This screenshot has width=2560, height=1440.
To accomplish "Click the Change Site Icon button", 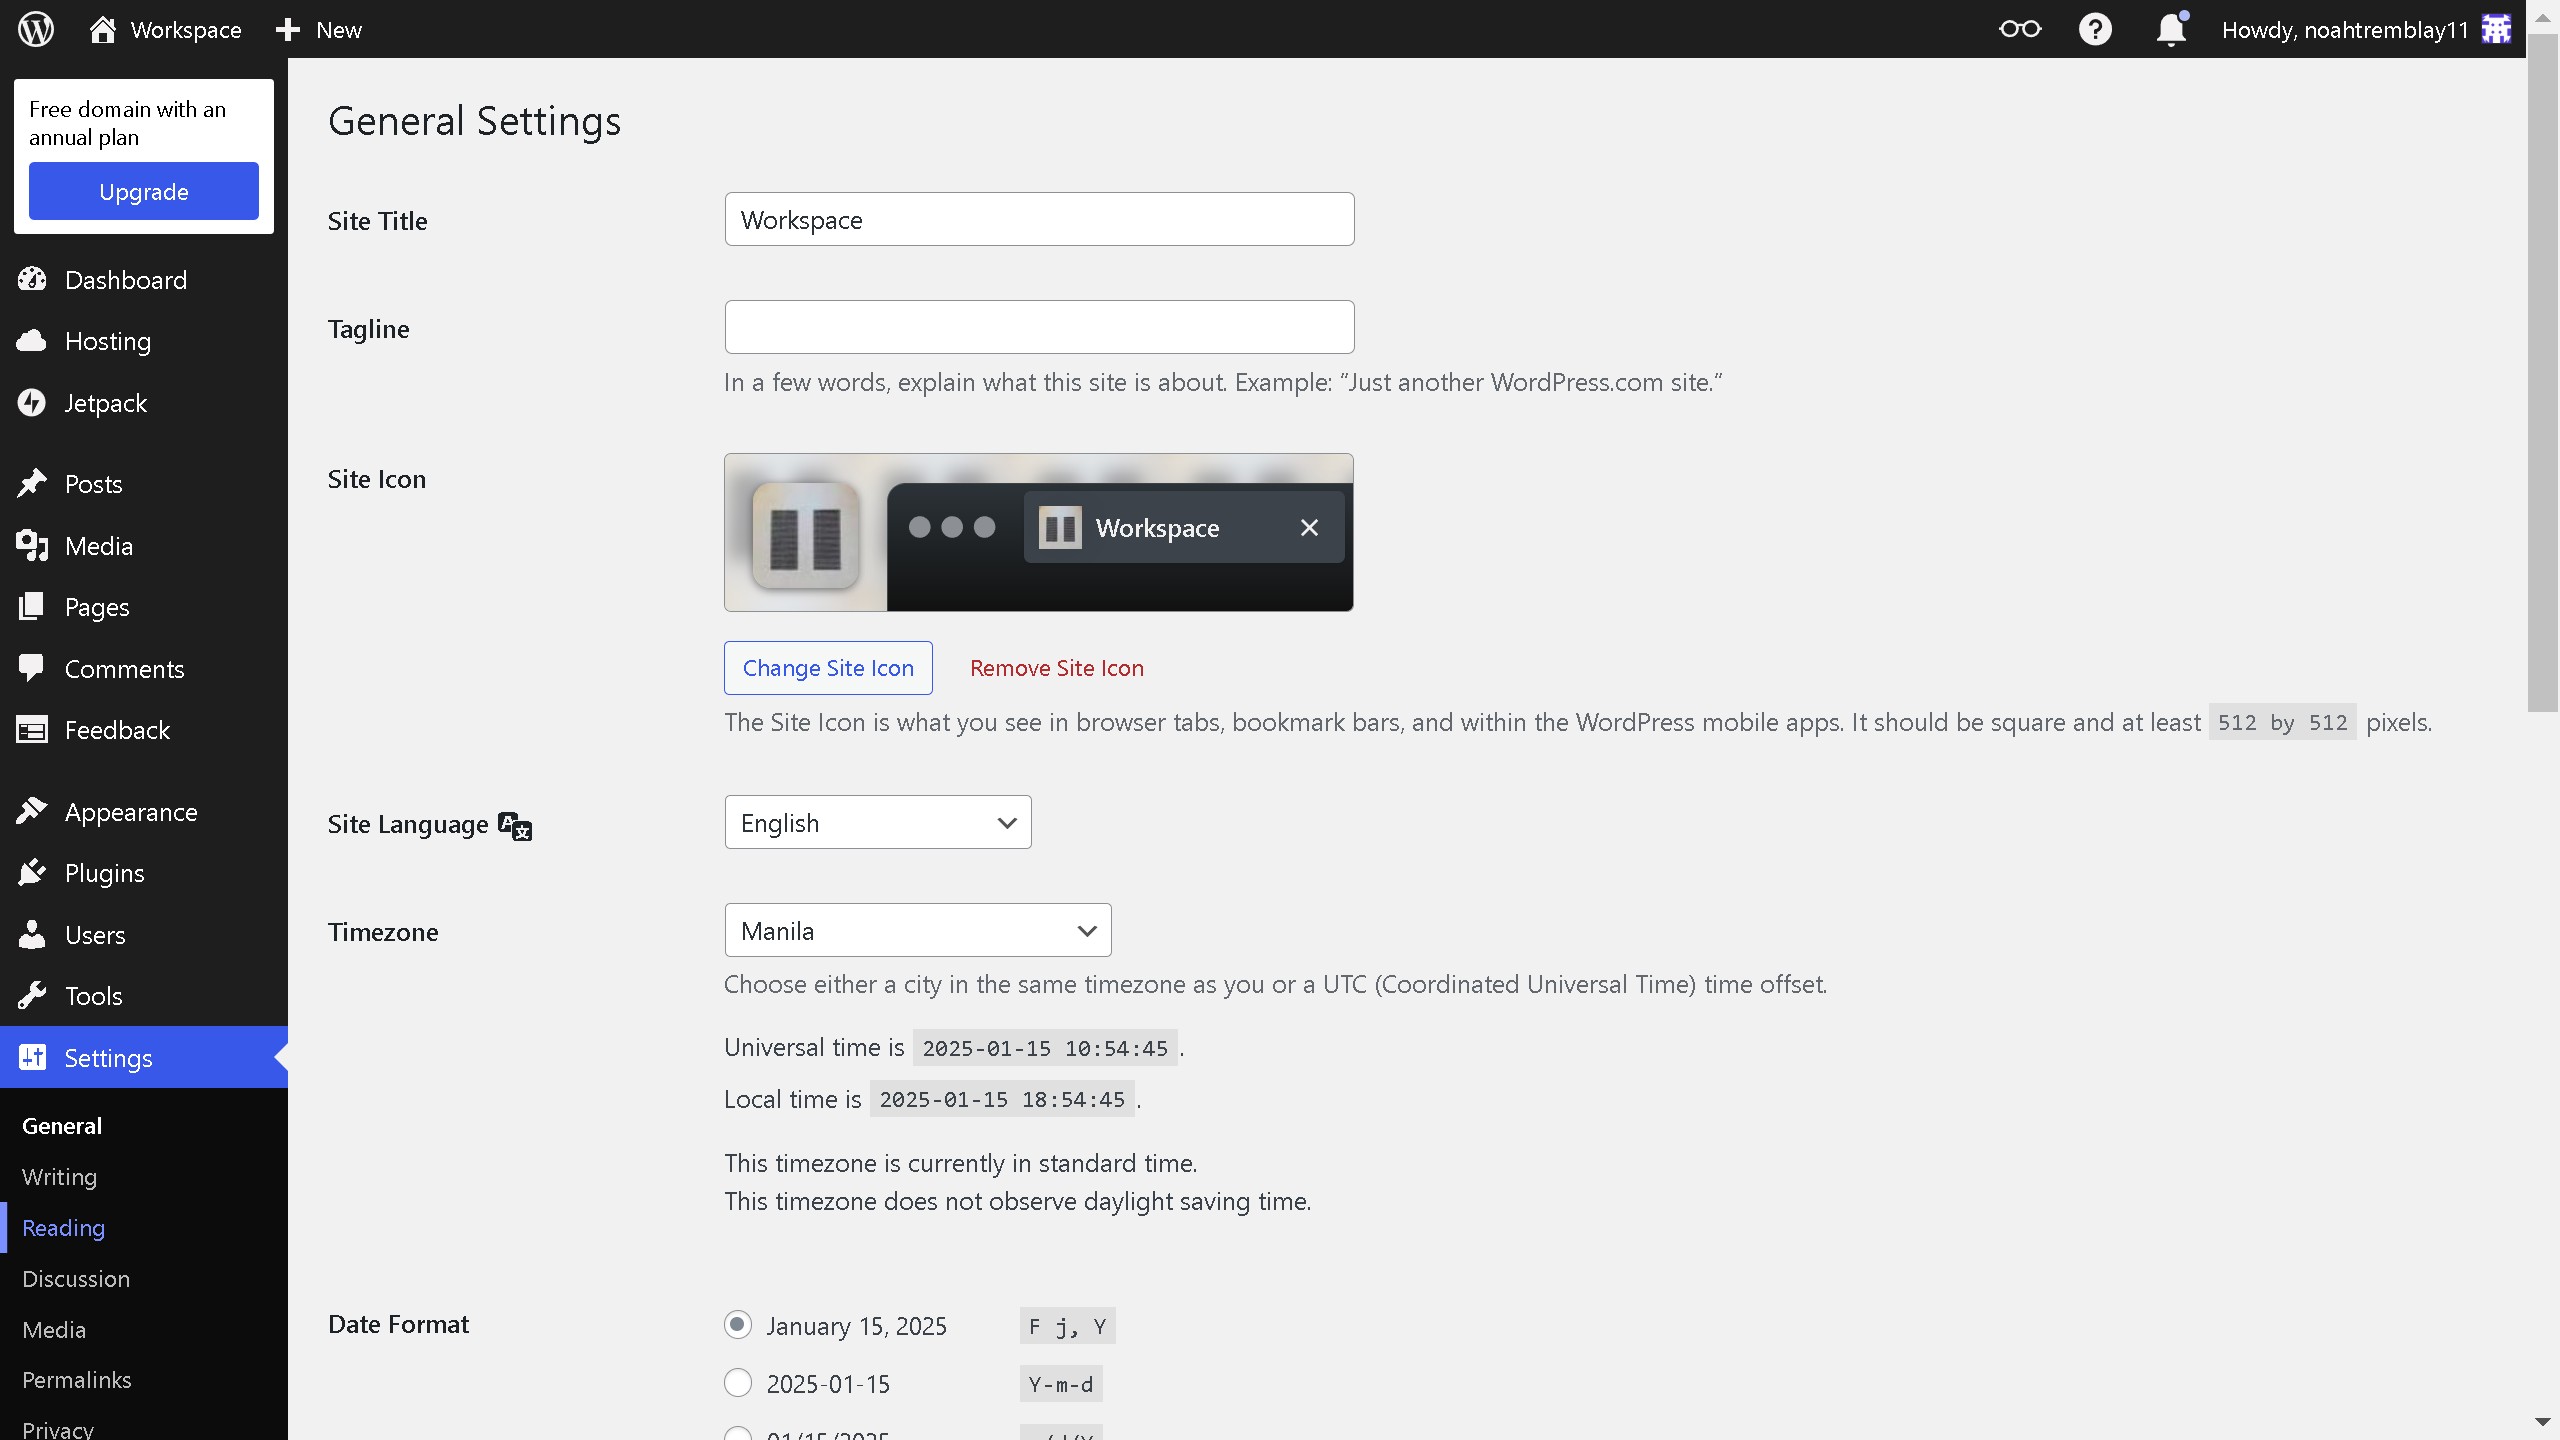I will 828,668.
